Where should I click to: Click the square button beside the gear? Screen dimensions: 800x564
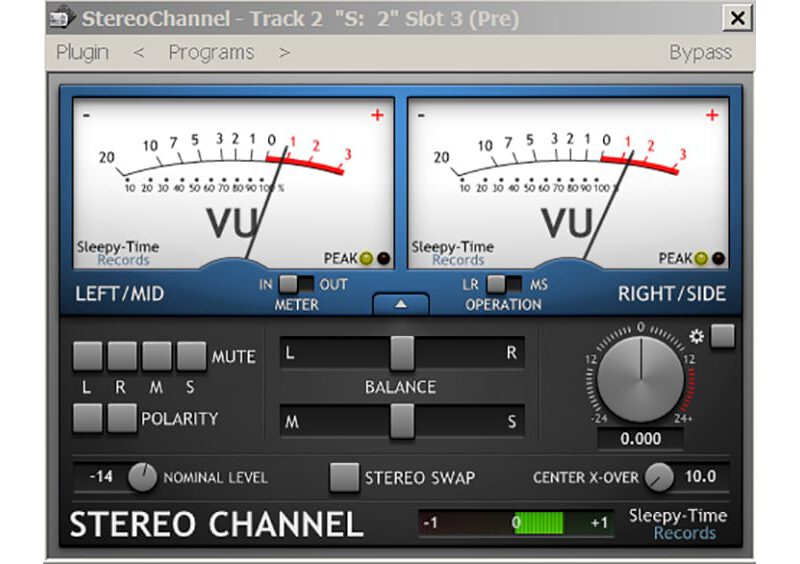pos(722,336)
